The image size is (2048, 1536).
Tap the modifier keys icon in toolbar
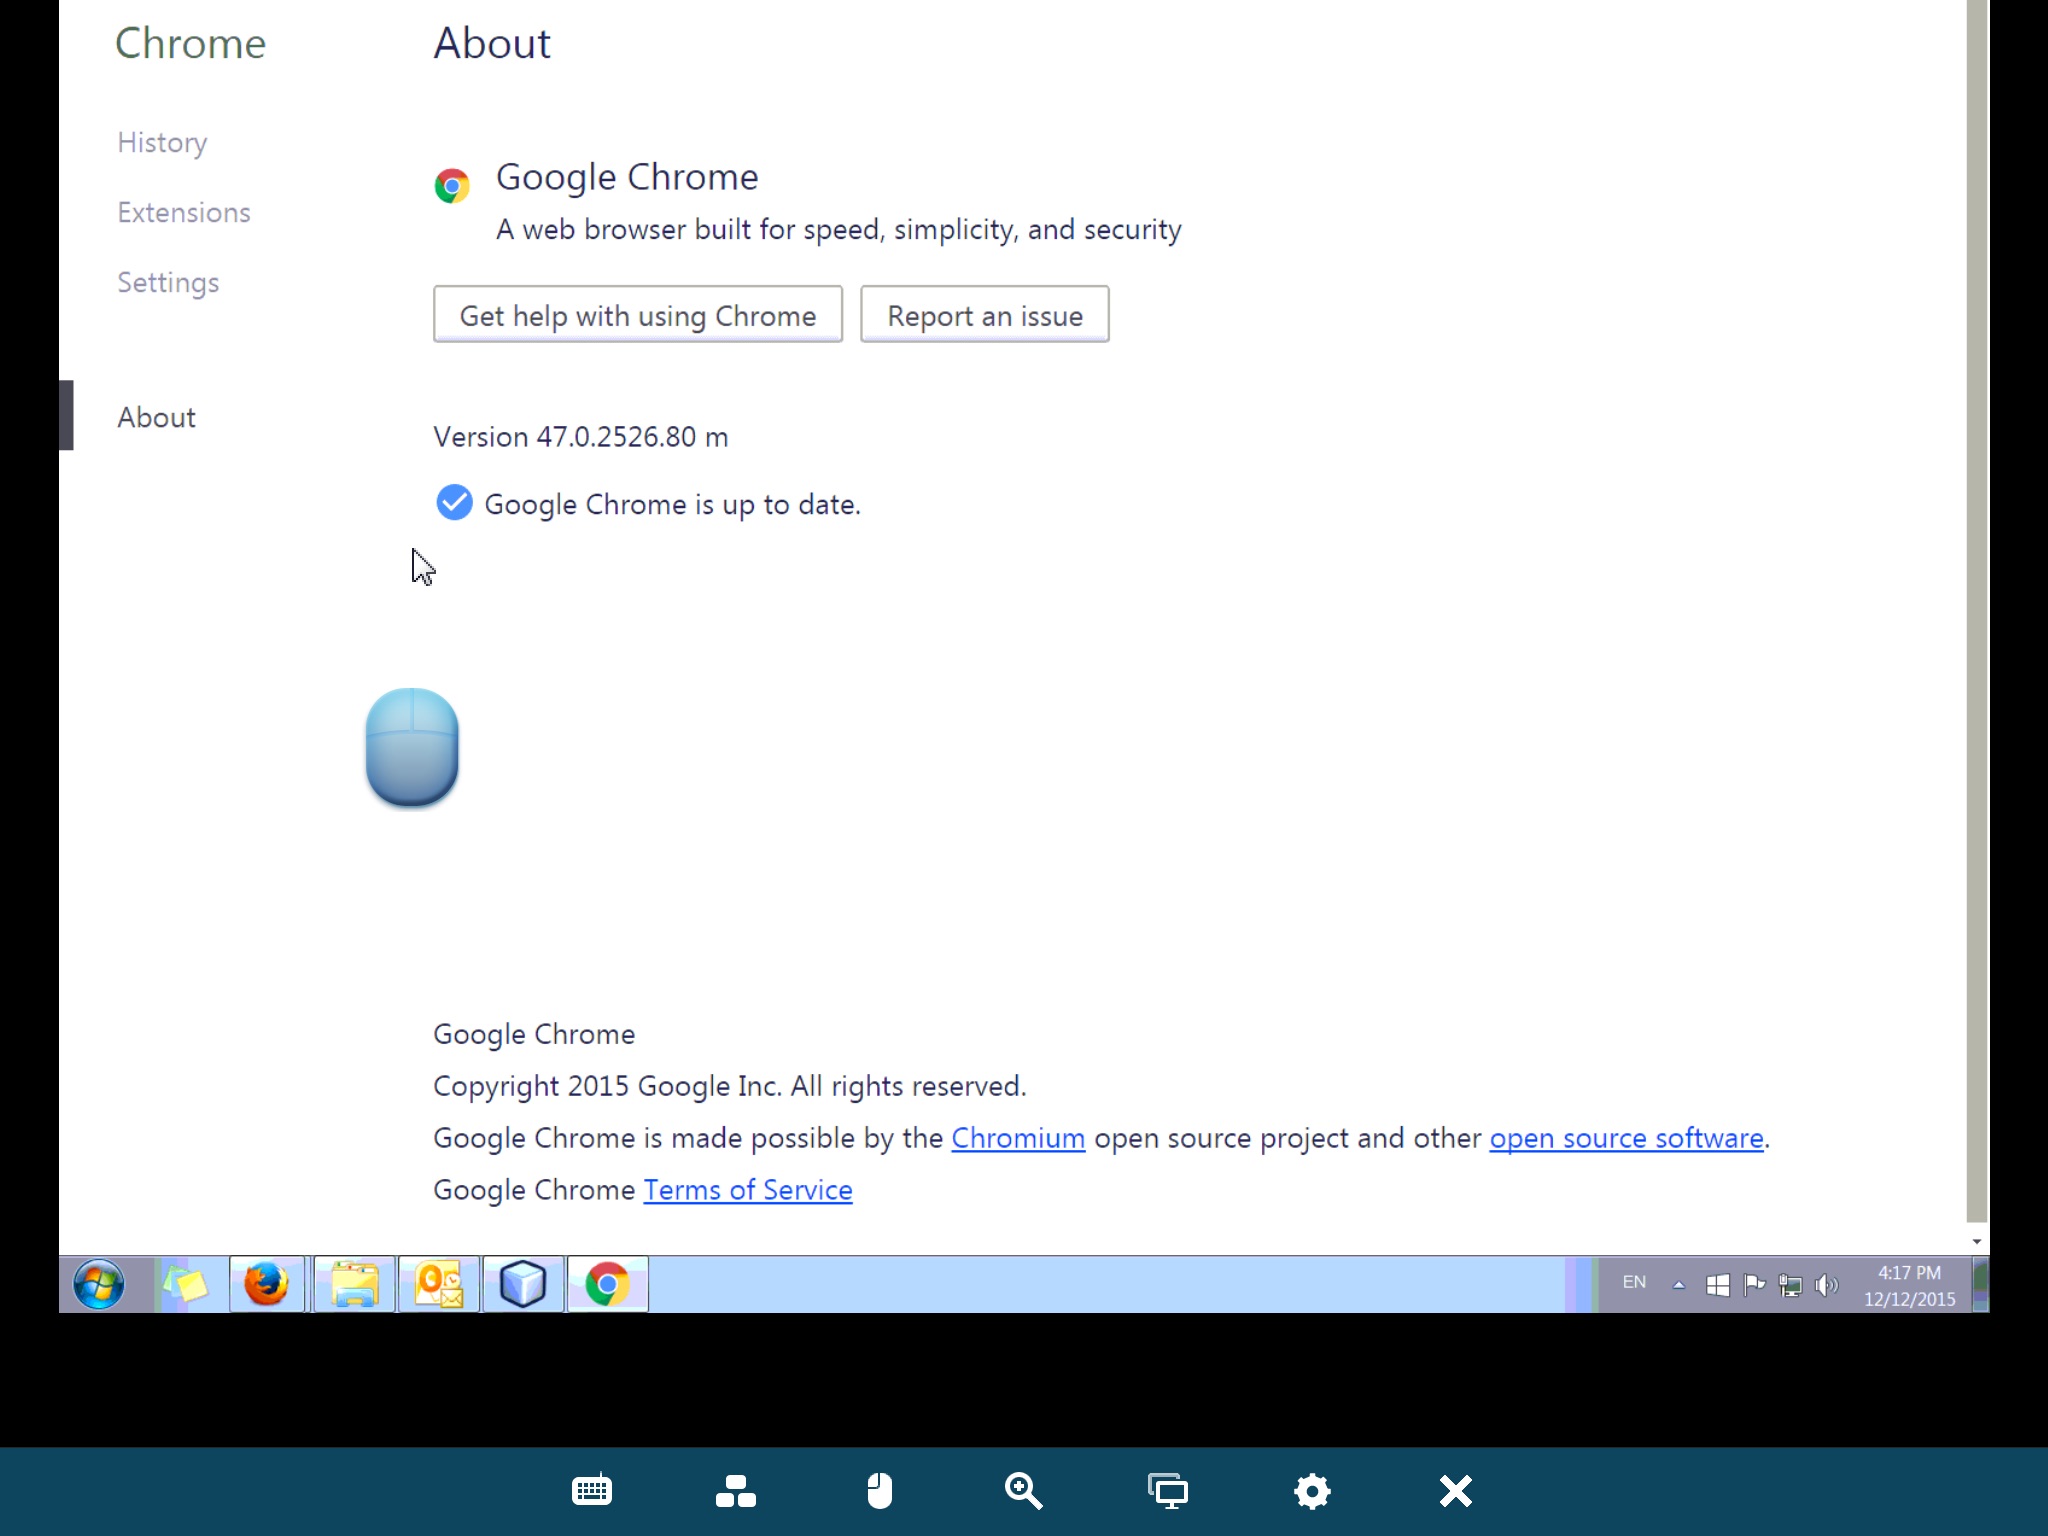(736, 1490)
